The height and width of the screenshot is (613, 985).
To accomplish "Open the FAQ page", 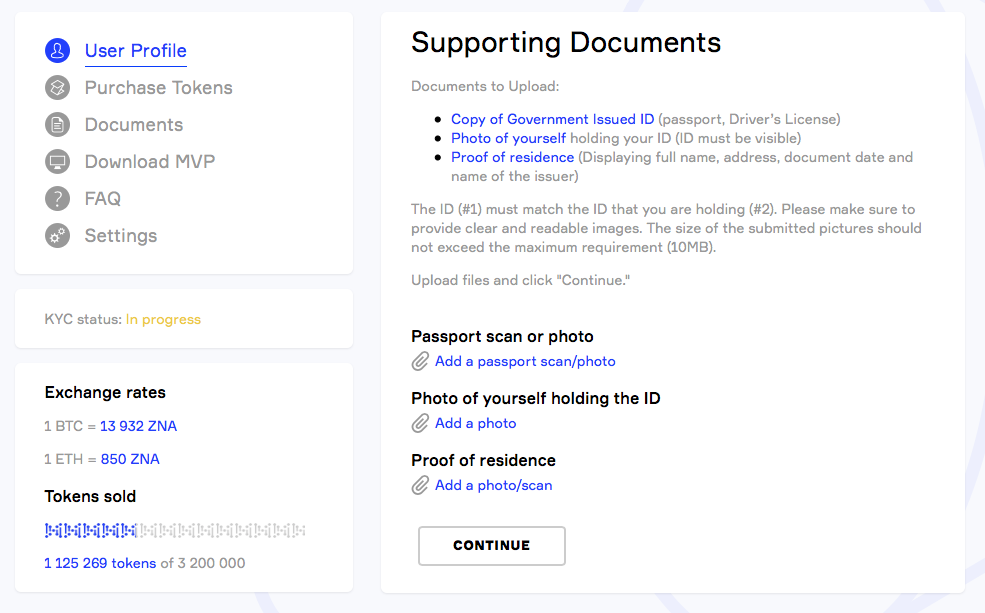I will tap(102, 199).
